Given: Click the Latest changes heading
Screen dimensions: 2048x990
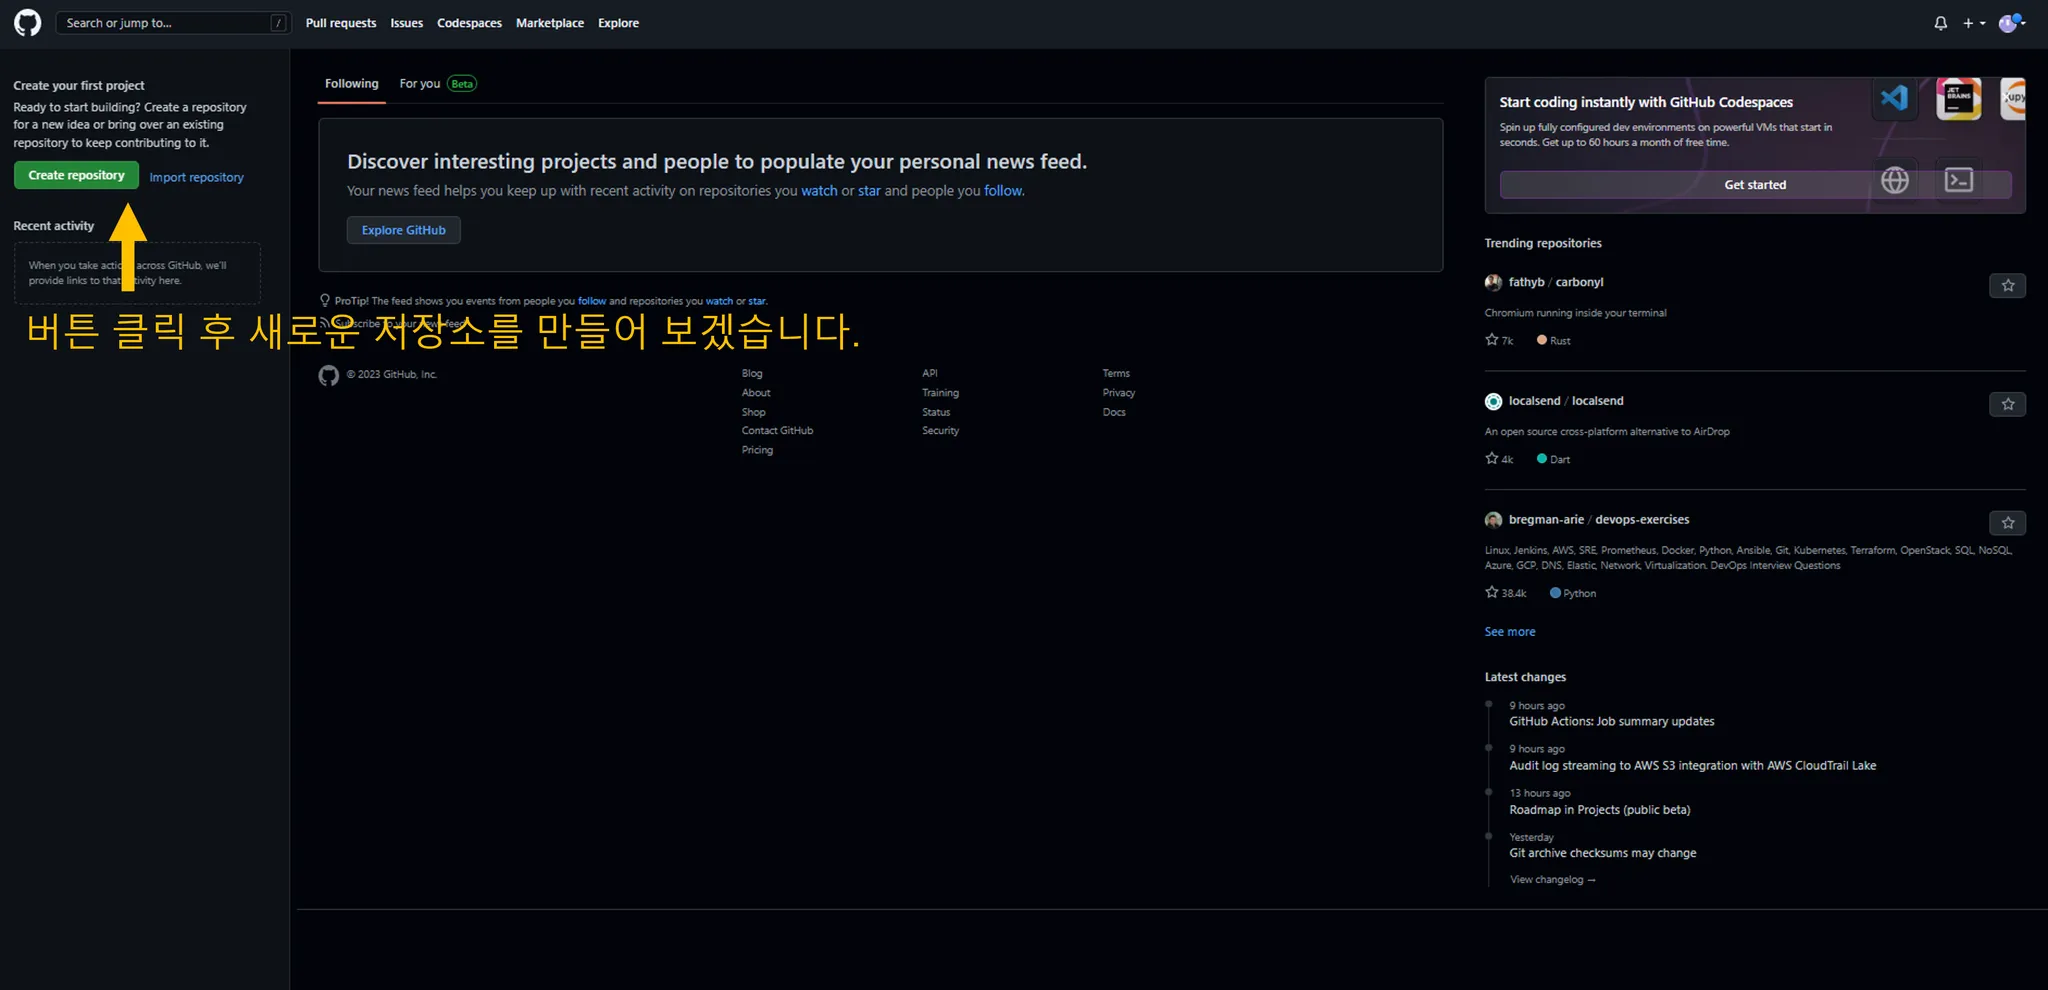Looking at the screenshot, I should [1525, 677].
